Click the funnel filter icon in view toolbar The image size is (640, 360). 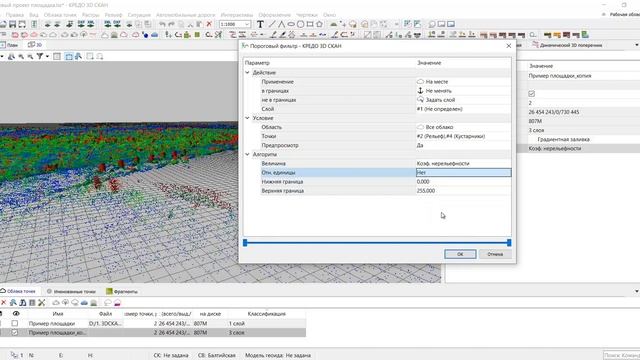pos(40,56)
